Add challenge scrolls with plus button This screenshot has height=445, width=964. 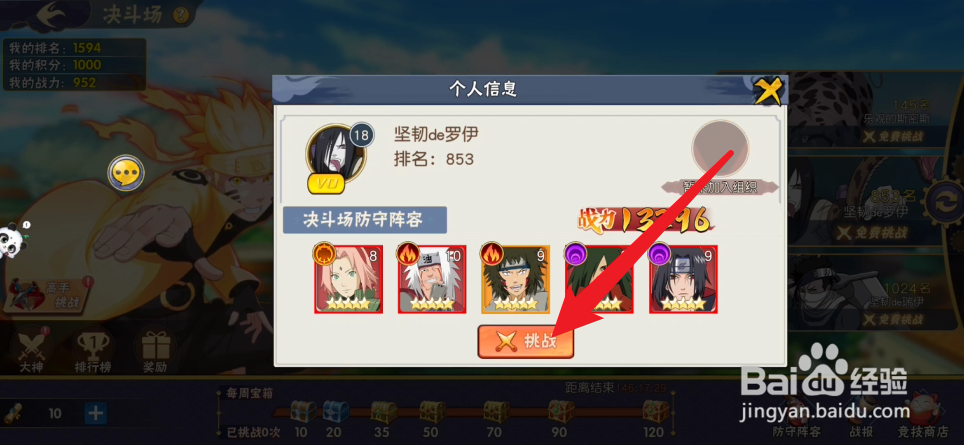tap(95, 413)
